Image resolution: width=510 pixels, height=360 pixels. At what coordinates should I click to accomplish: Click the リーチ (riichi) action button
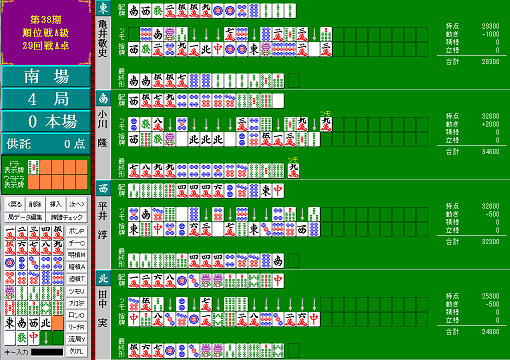click(77, 327)
